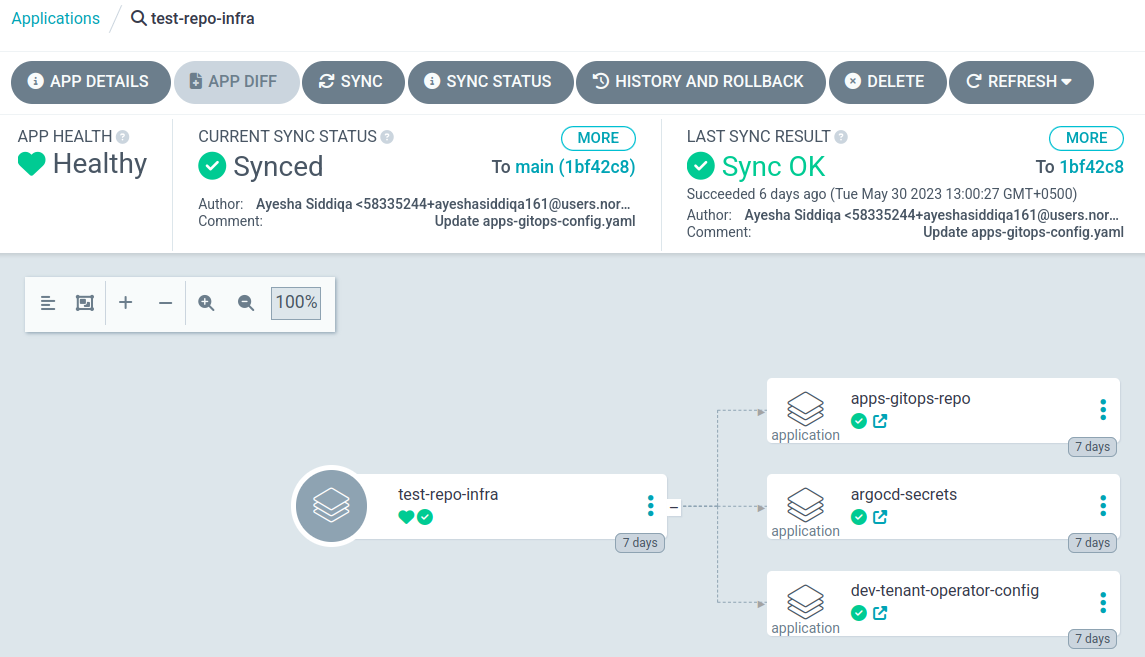Image resolution: width=1145 pixels, height=657 pixels.
Task: Open the argocd-secrets external link icon
Action: click(880, 517)
